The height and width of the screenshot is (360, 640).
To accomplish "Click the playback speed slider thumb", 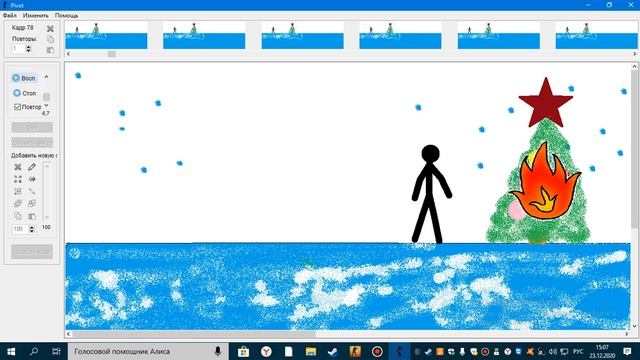I will click(46, 97).
